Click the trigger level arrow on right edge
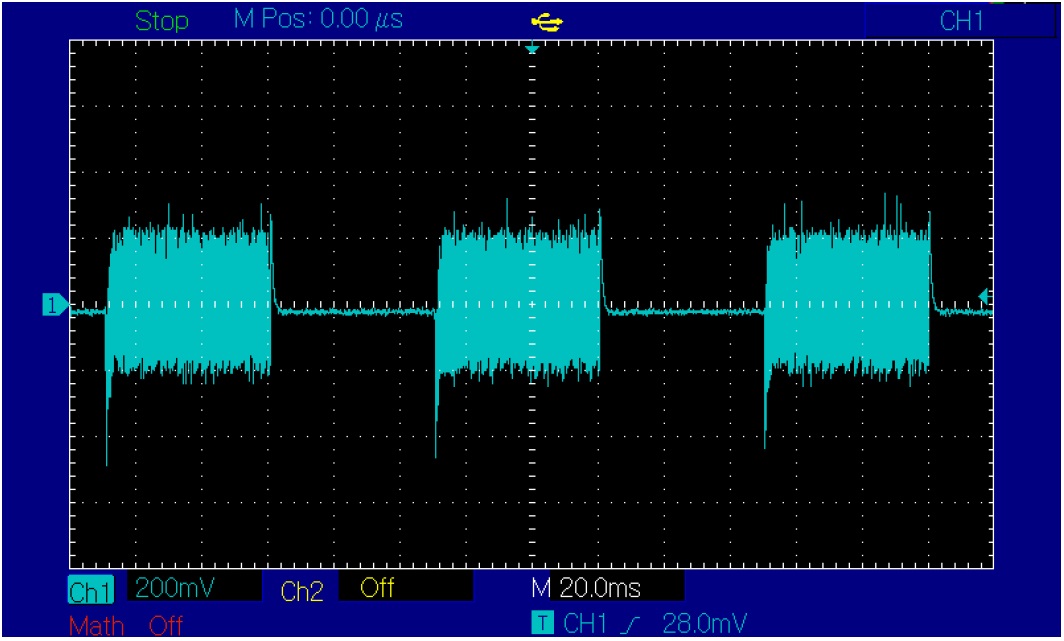Image resolution: width=1064 pixels, height=641 pixels. click(x=983, y=295)
